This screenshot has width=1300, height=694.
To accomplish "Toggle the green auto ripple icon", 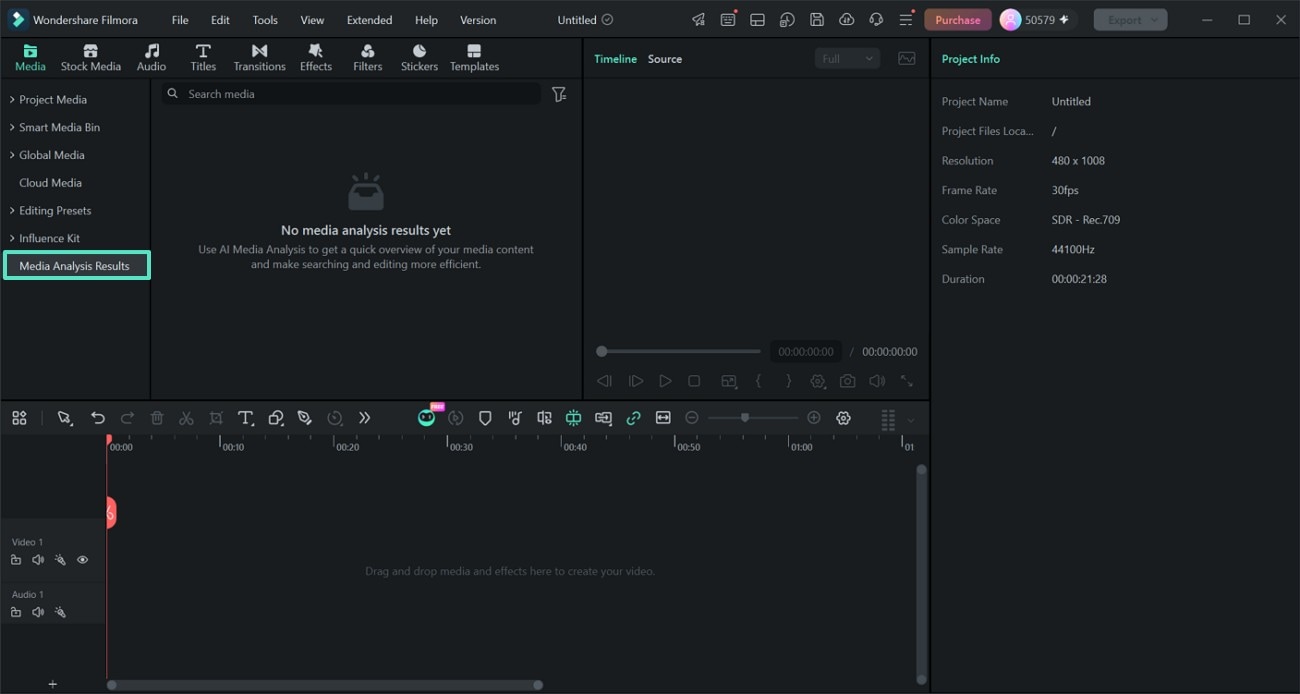I will pos(573,418).
